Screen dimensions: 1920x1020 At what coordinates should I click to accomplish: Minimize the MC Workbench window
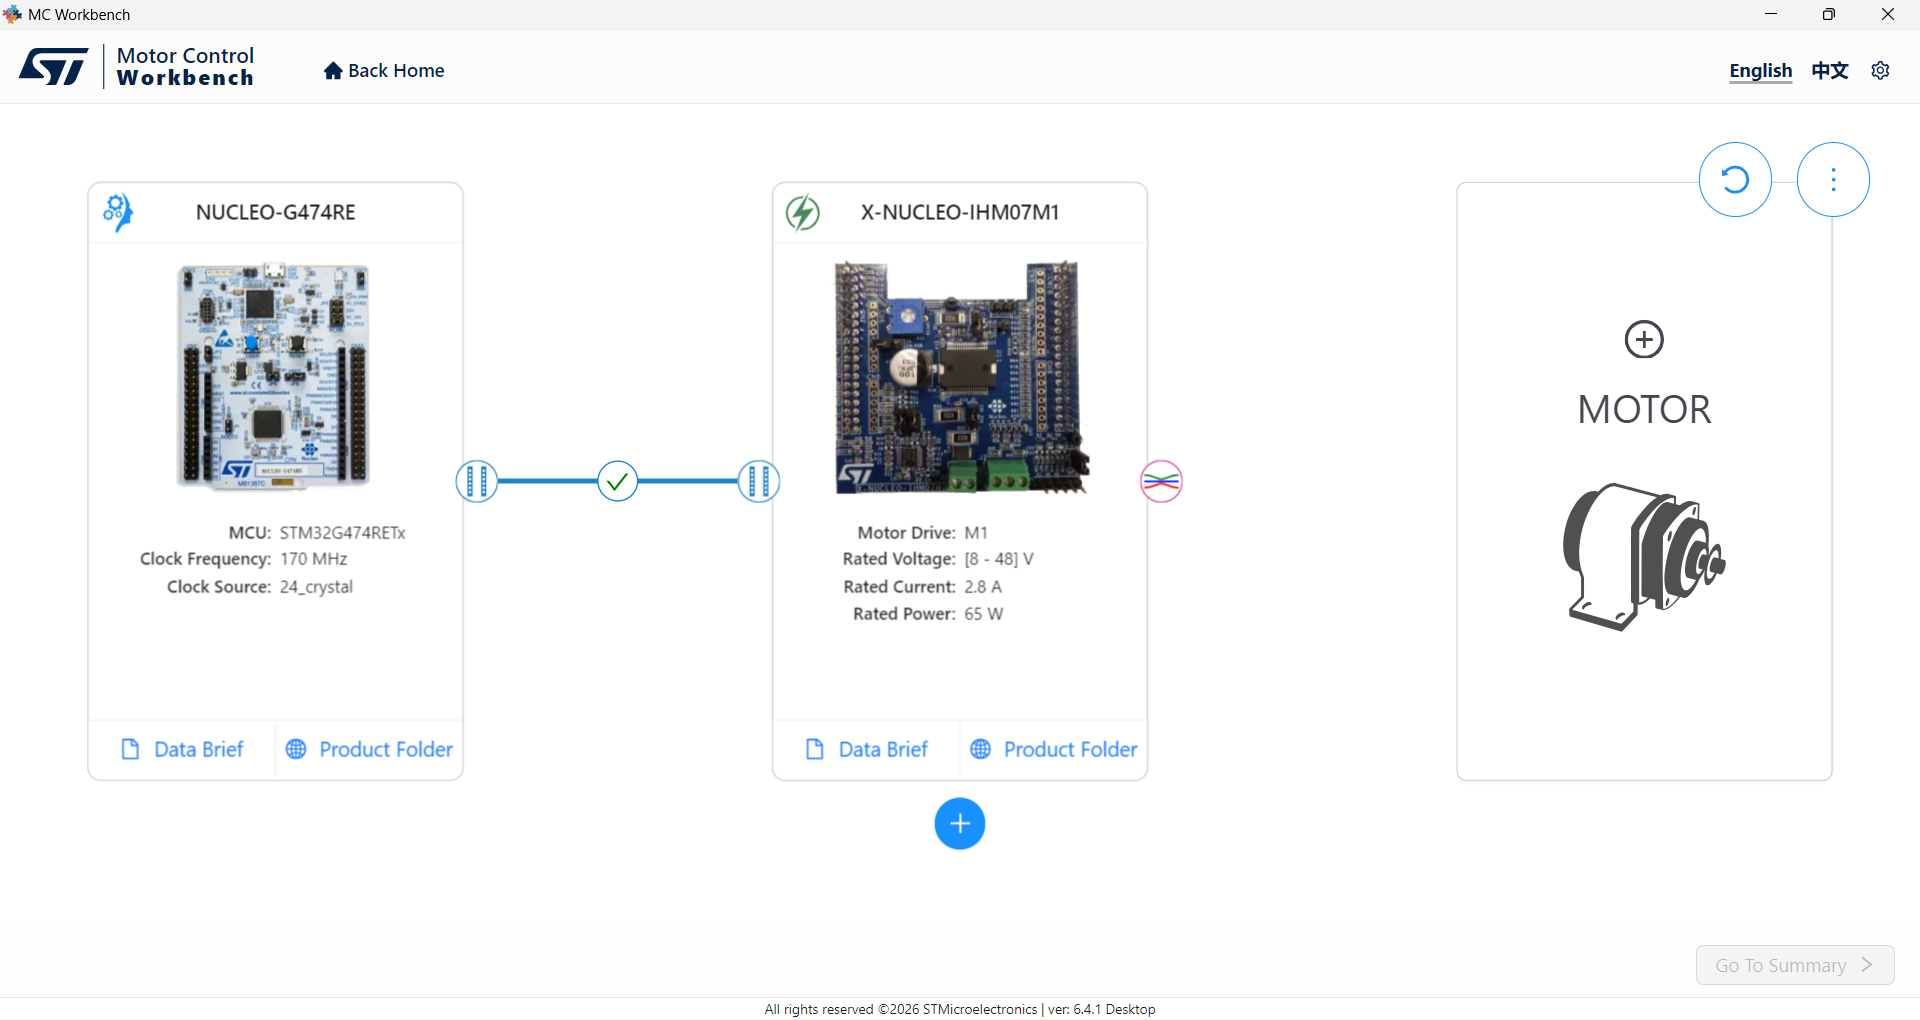pyautogui.click(x=1771, y=14)
